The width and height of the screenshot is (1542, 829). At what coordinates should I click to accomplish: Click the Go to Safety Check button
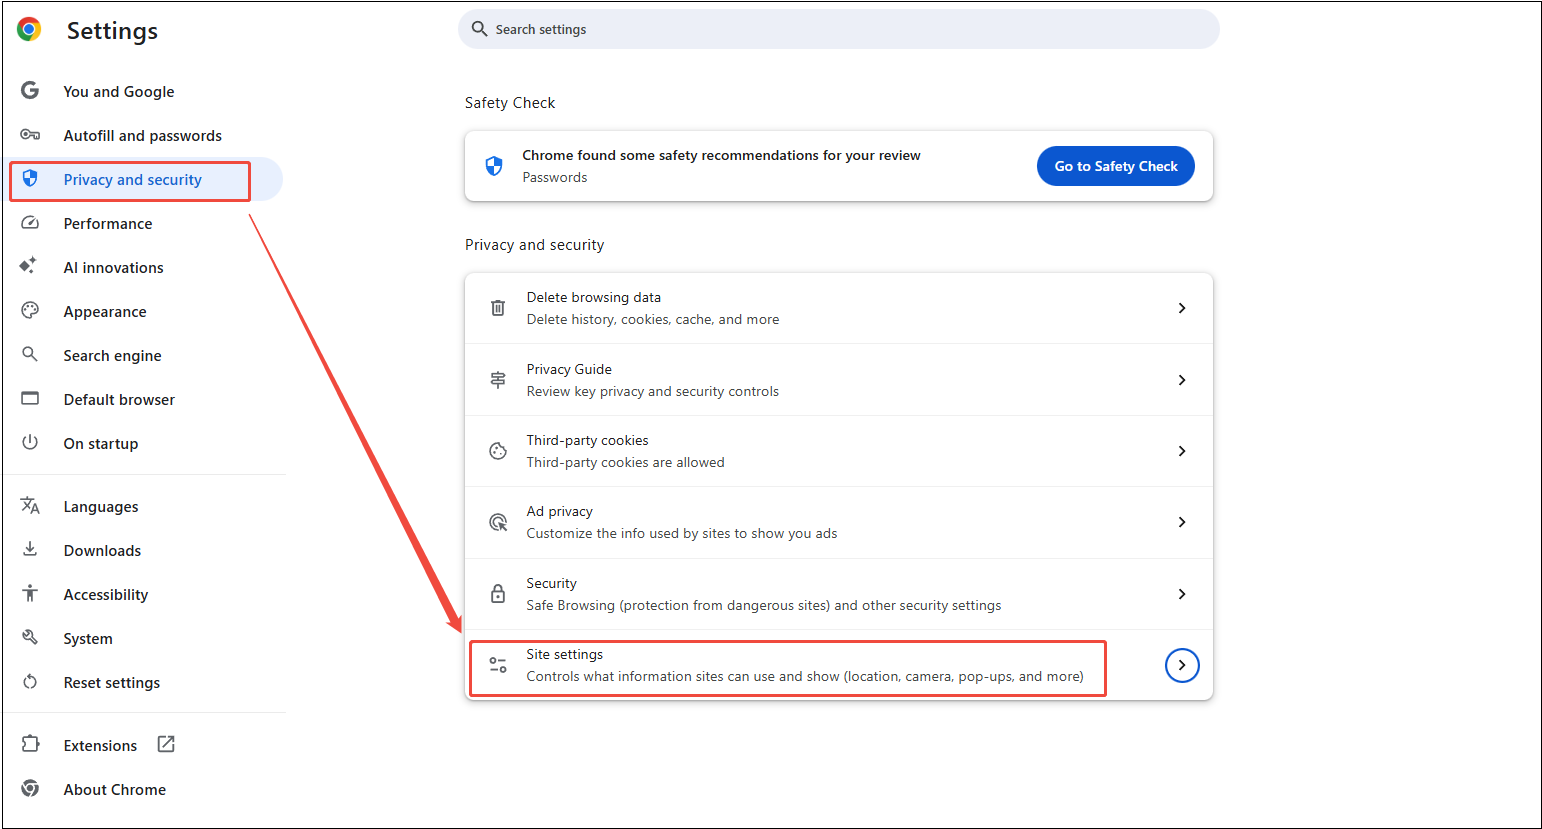[x=1115, y=166]
